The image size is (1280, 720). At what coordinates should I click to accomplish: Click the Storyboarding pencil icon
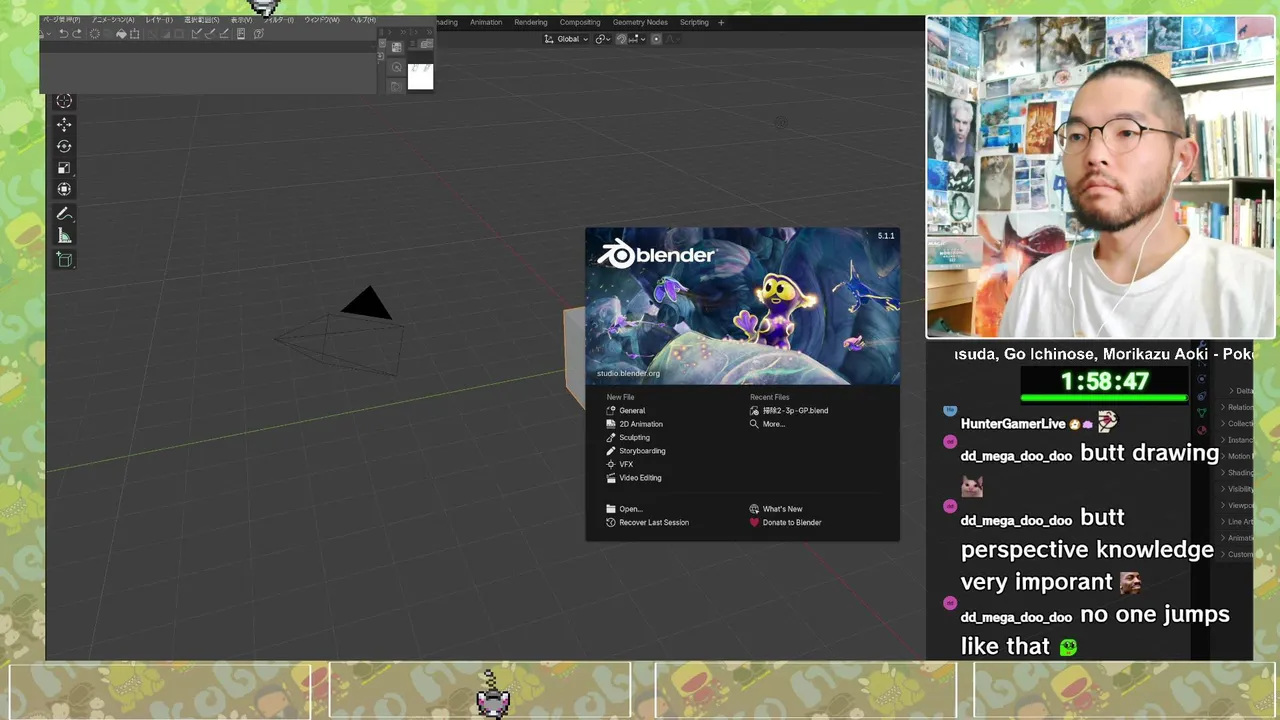pyautogui.click(x=611, y=451)
